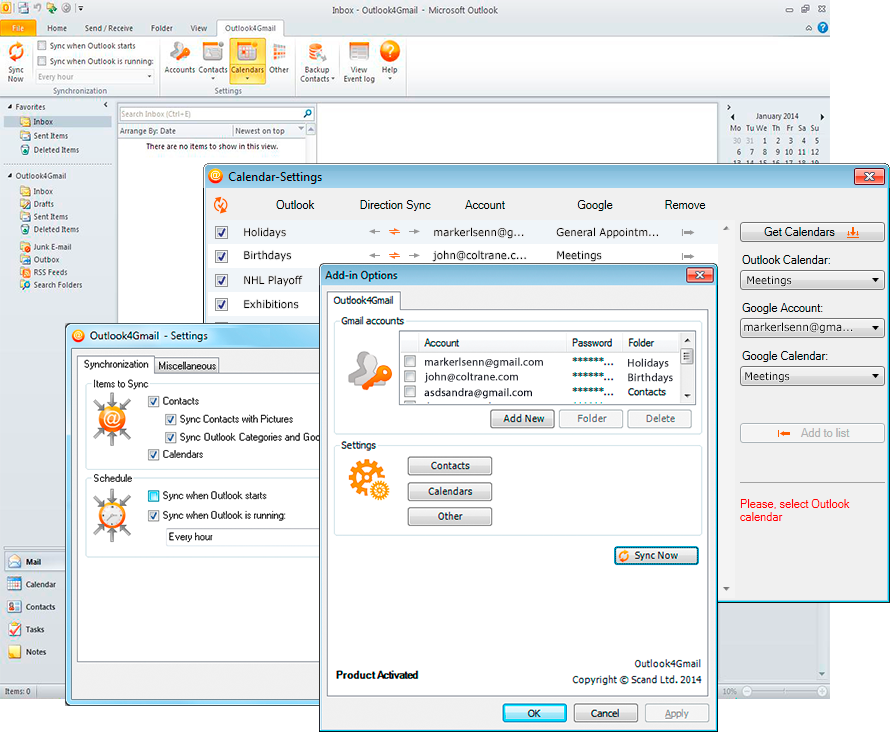Click OK in Add-in Options
Screen dimensions: 890x732
click(x=534, y=713)
